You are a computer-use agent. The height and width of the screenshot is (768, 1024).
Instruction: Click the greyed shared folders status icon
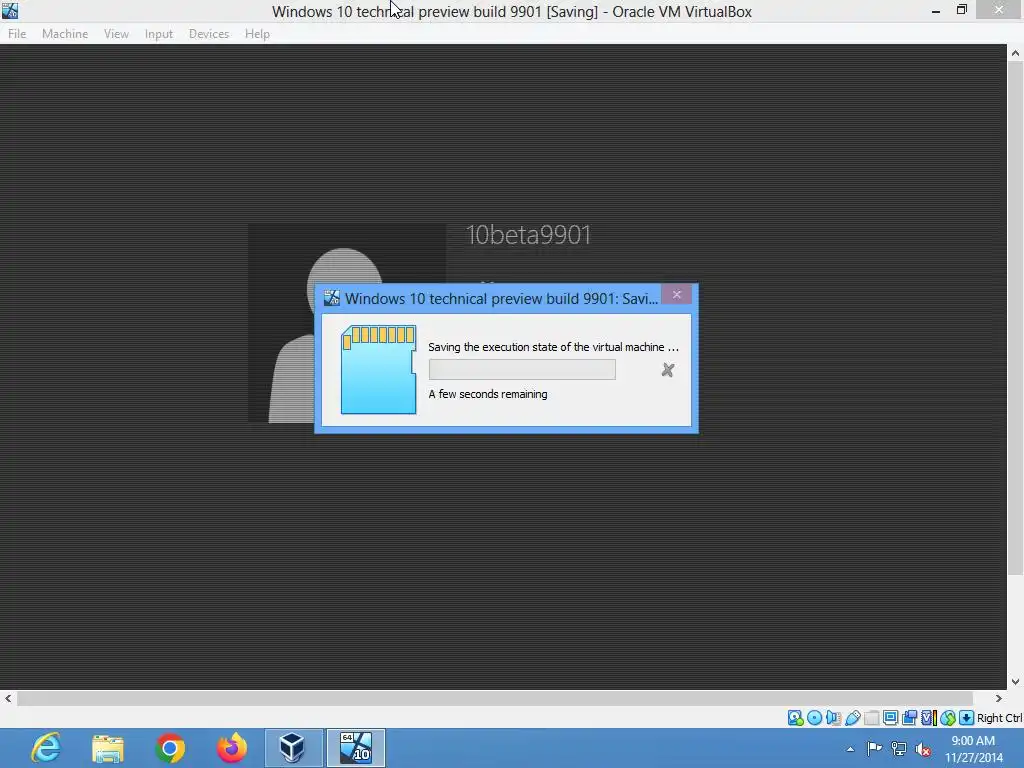click(871, 718)
